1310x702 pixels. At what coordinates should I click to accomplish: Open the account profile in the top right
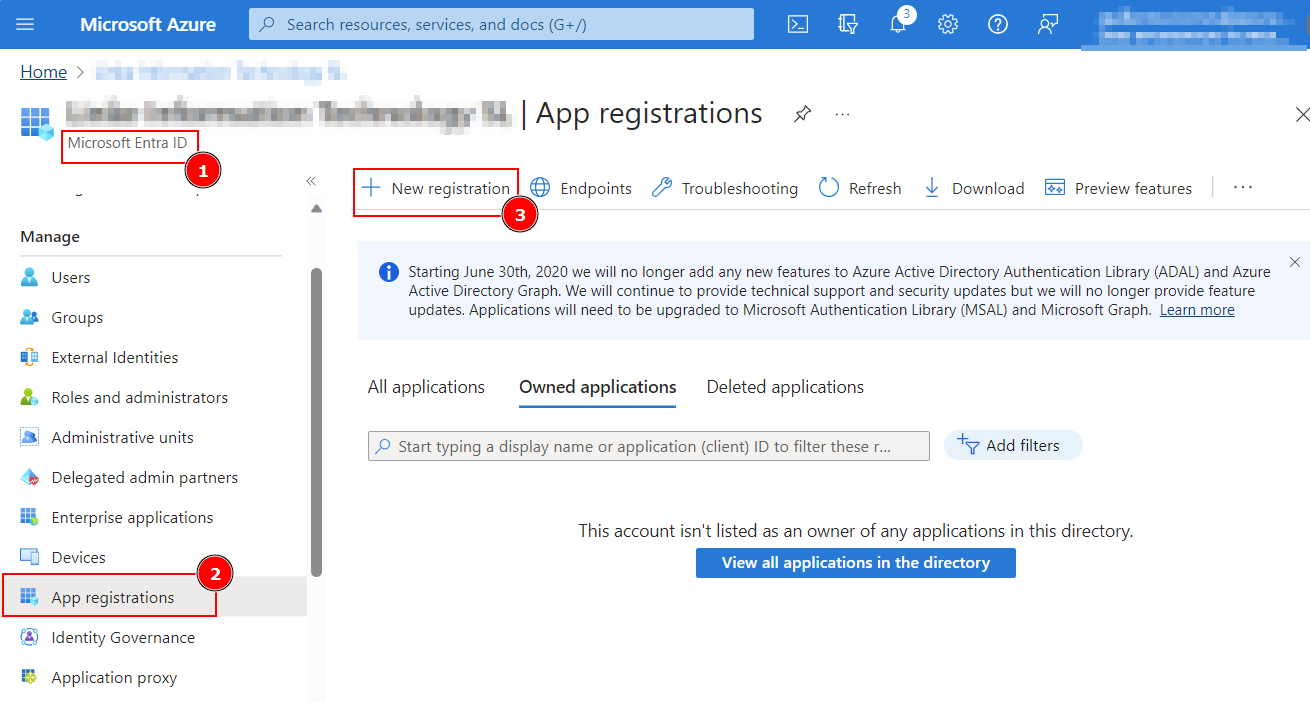pyautogui.click(x=1195, y=24)
